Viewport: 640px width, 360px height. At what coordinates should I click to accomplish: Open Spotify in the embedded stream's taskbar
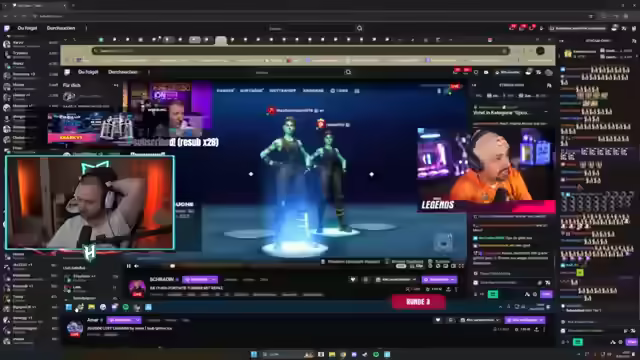coord(126,307)
